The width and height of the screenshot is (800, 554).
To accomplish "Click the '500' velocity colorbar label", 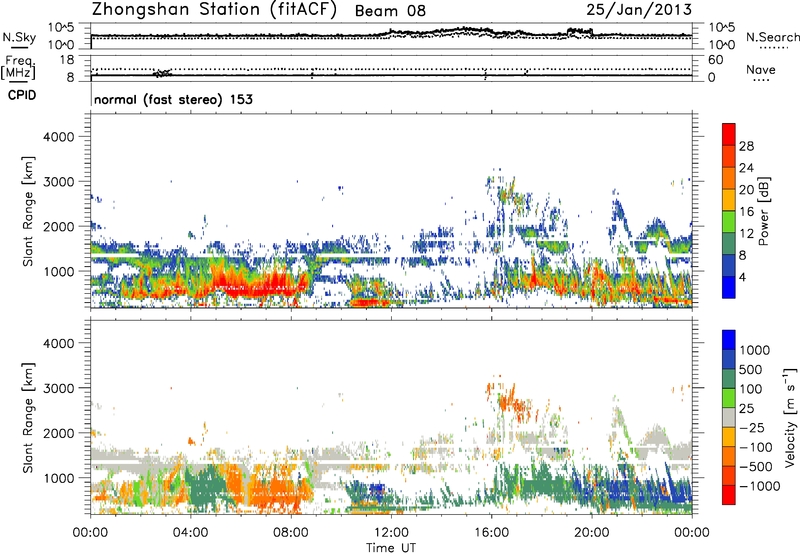I will [751, 370].
